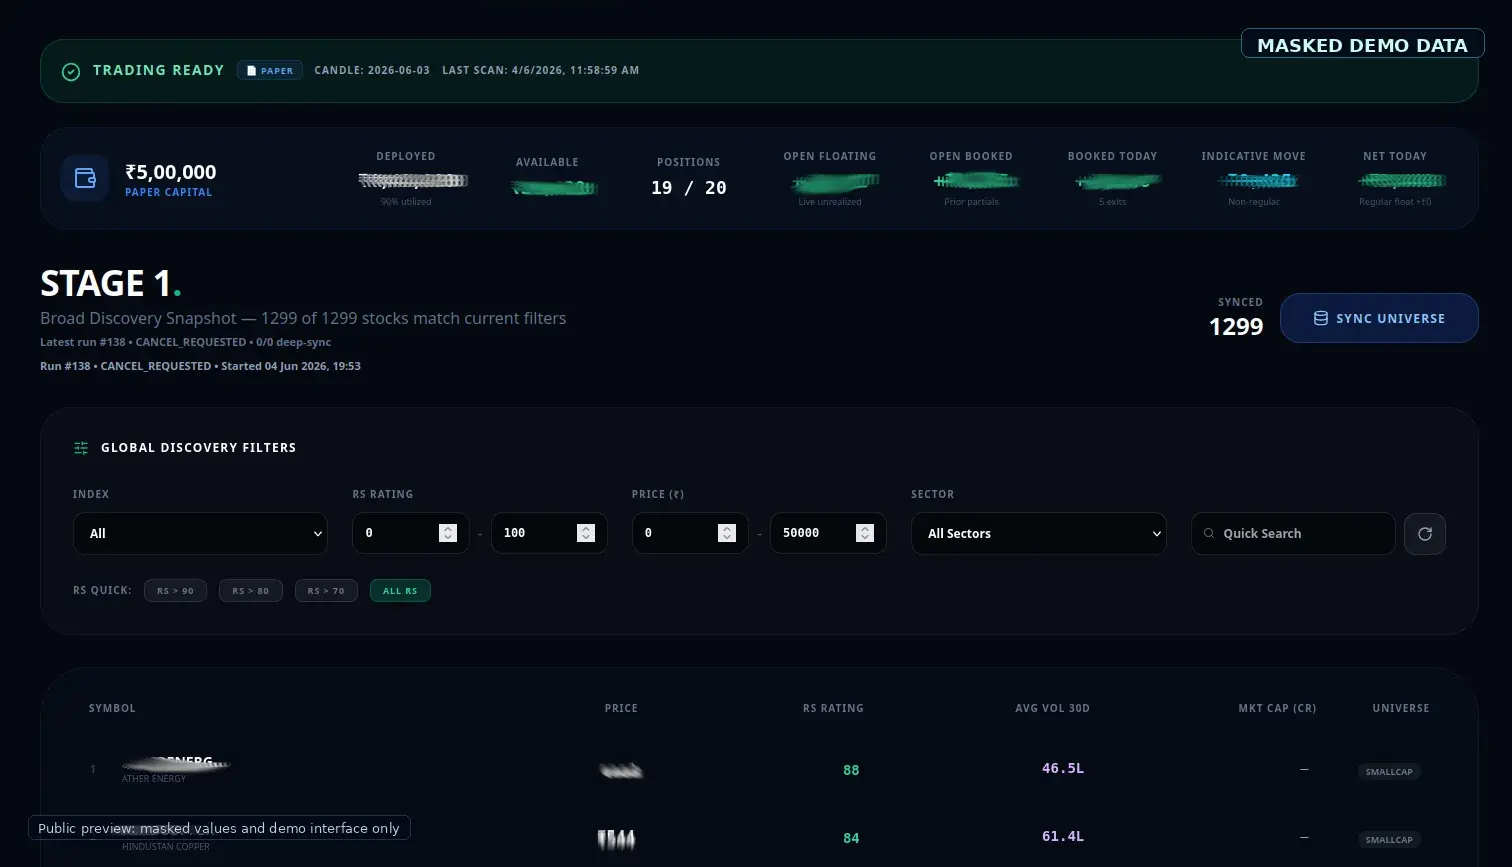Click the BOOKED TODAY metric label
This screenshot has width=1512, height=867.
pyautogui.click(x=1112, y=156)
